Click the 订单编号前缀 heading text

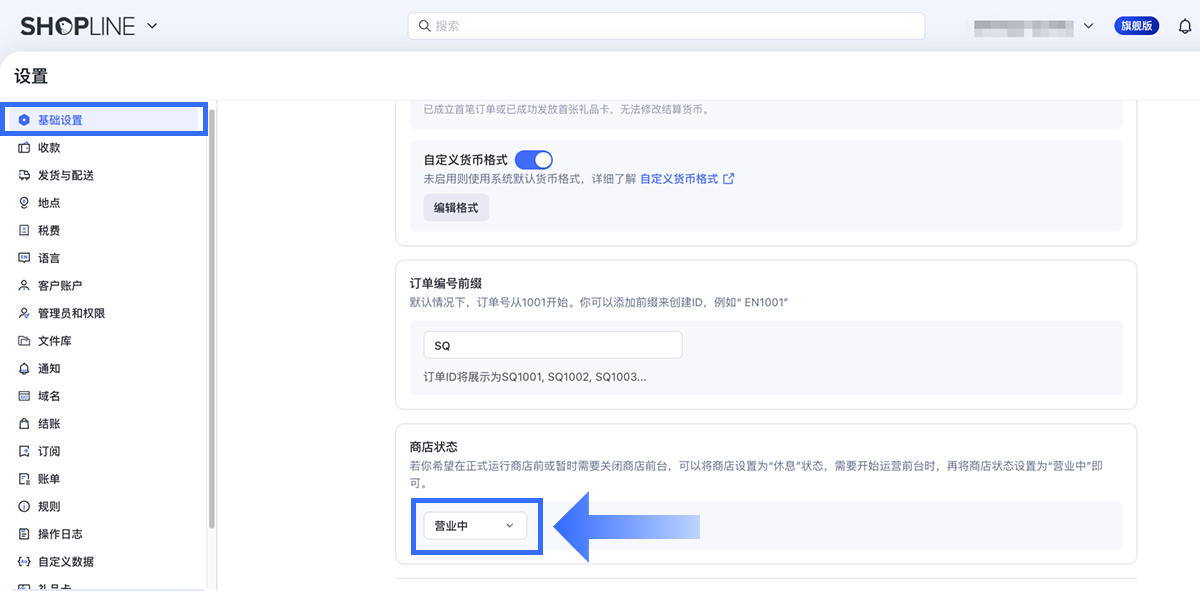point(447,284)
